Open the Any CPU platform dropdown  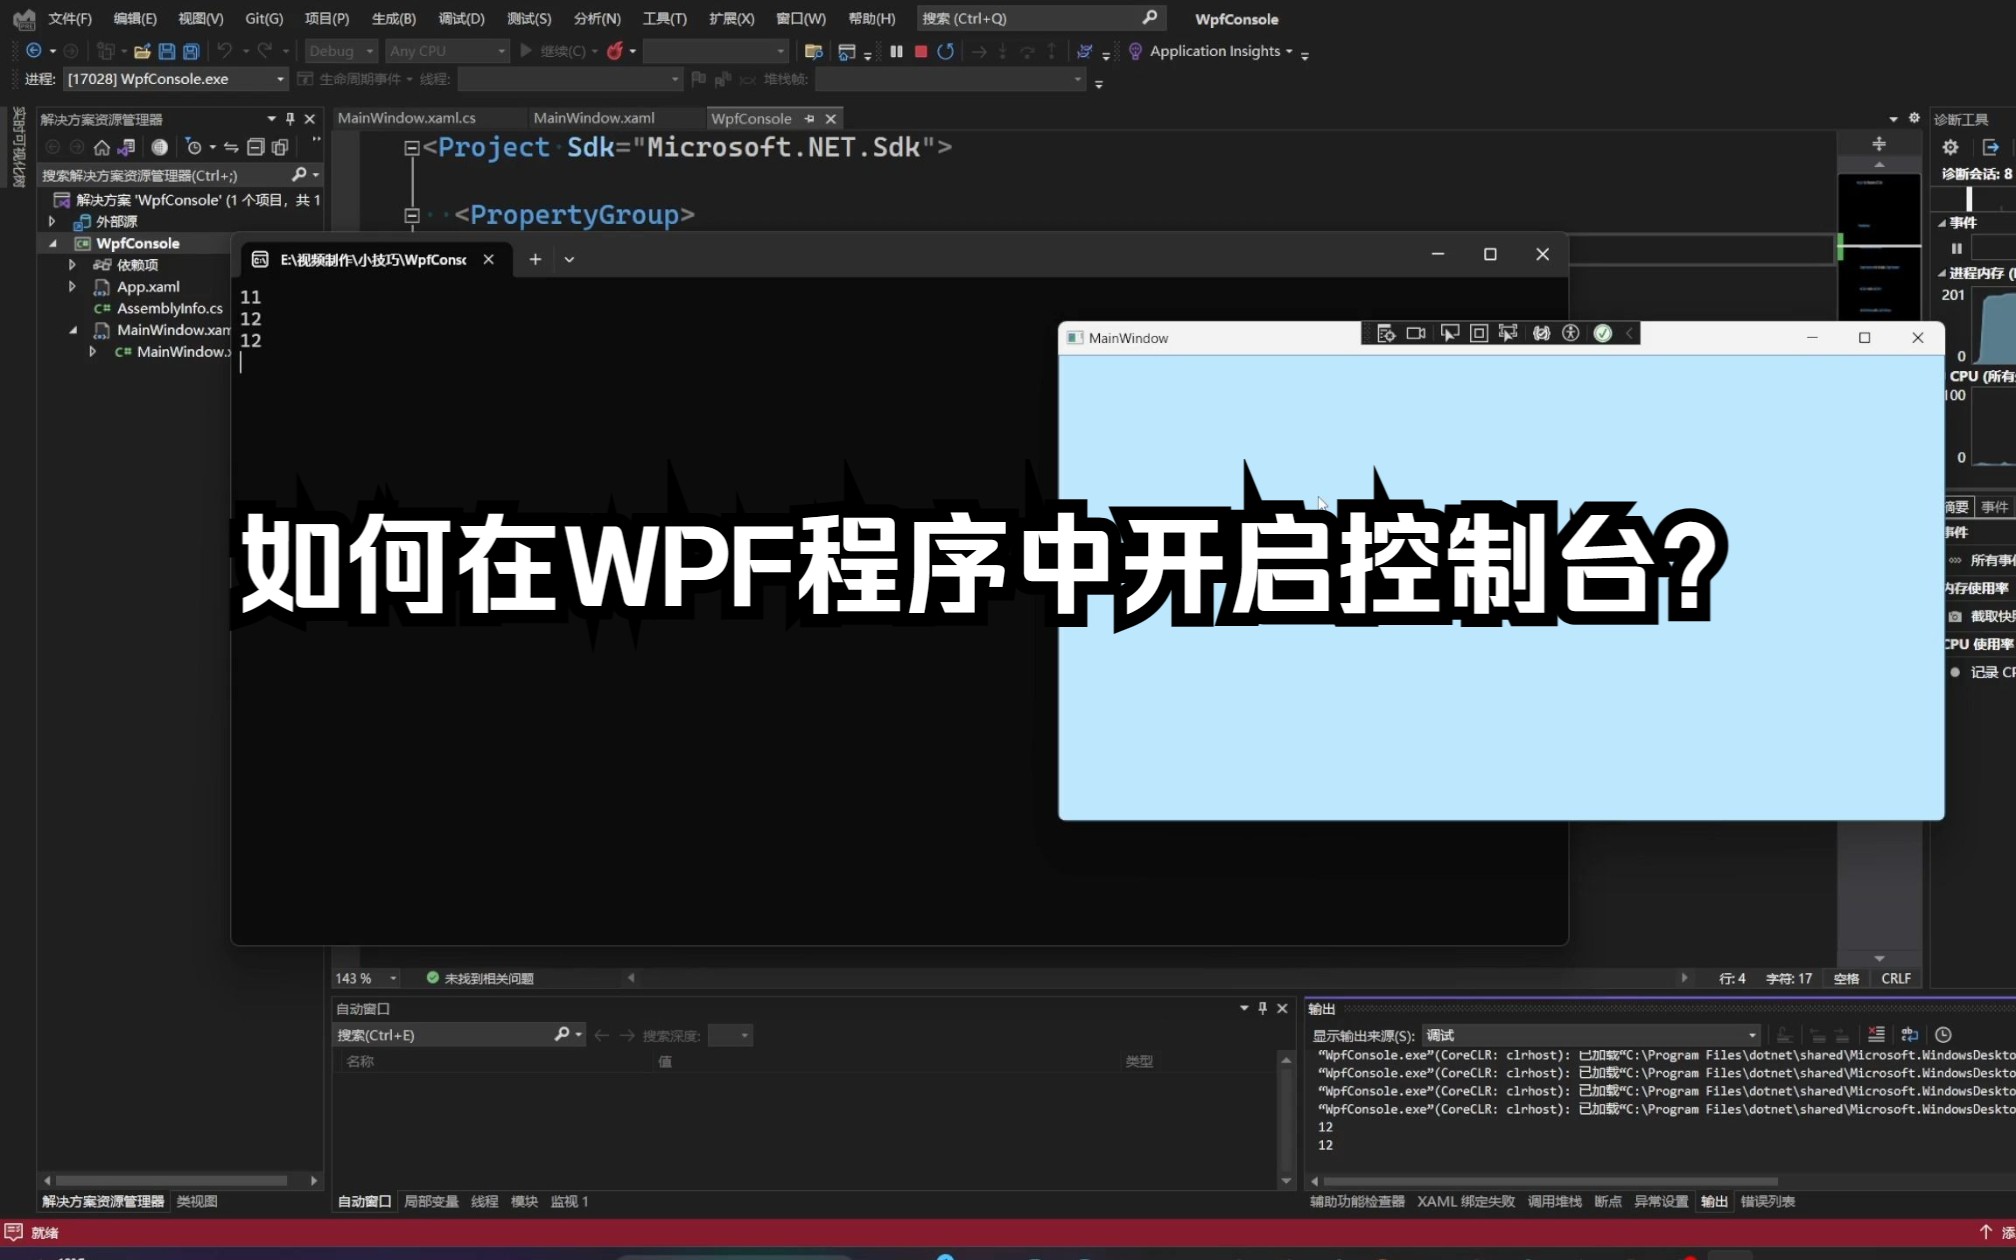coord(448,51)
